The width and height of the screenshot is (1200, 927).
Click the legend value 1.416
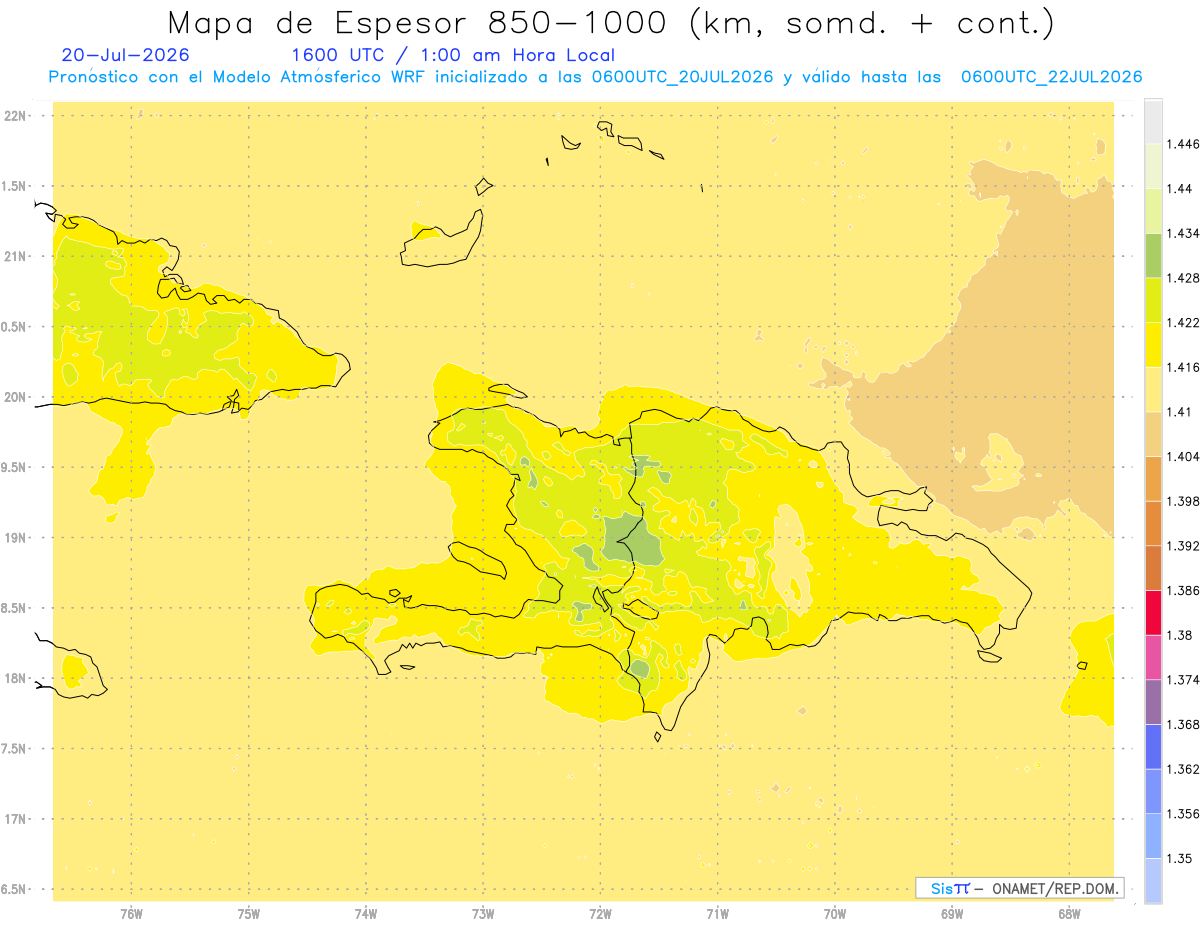(x=1183, y=367)
